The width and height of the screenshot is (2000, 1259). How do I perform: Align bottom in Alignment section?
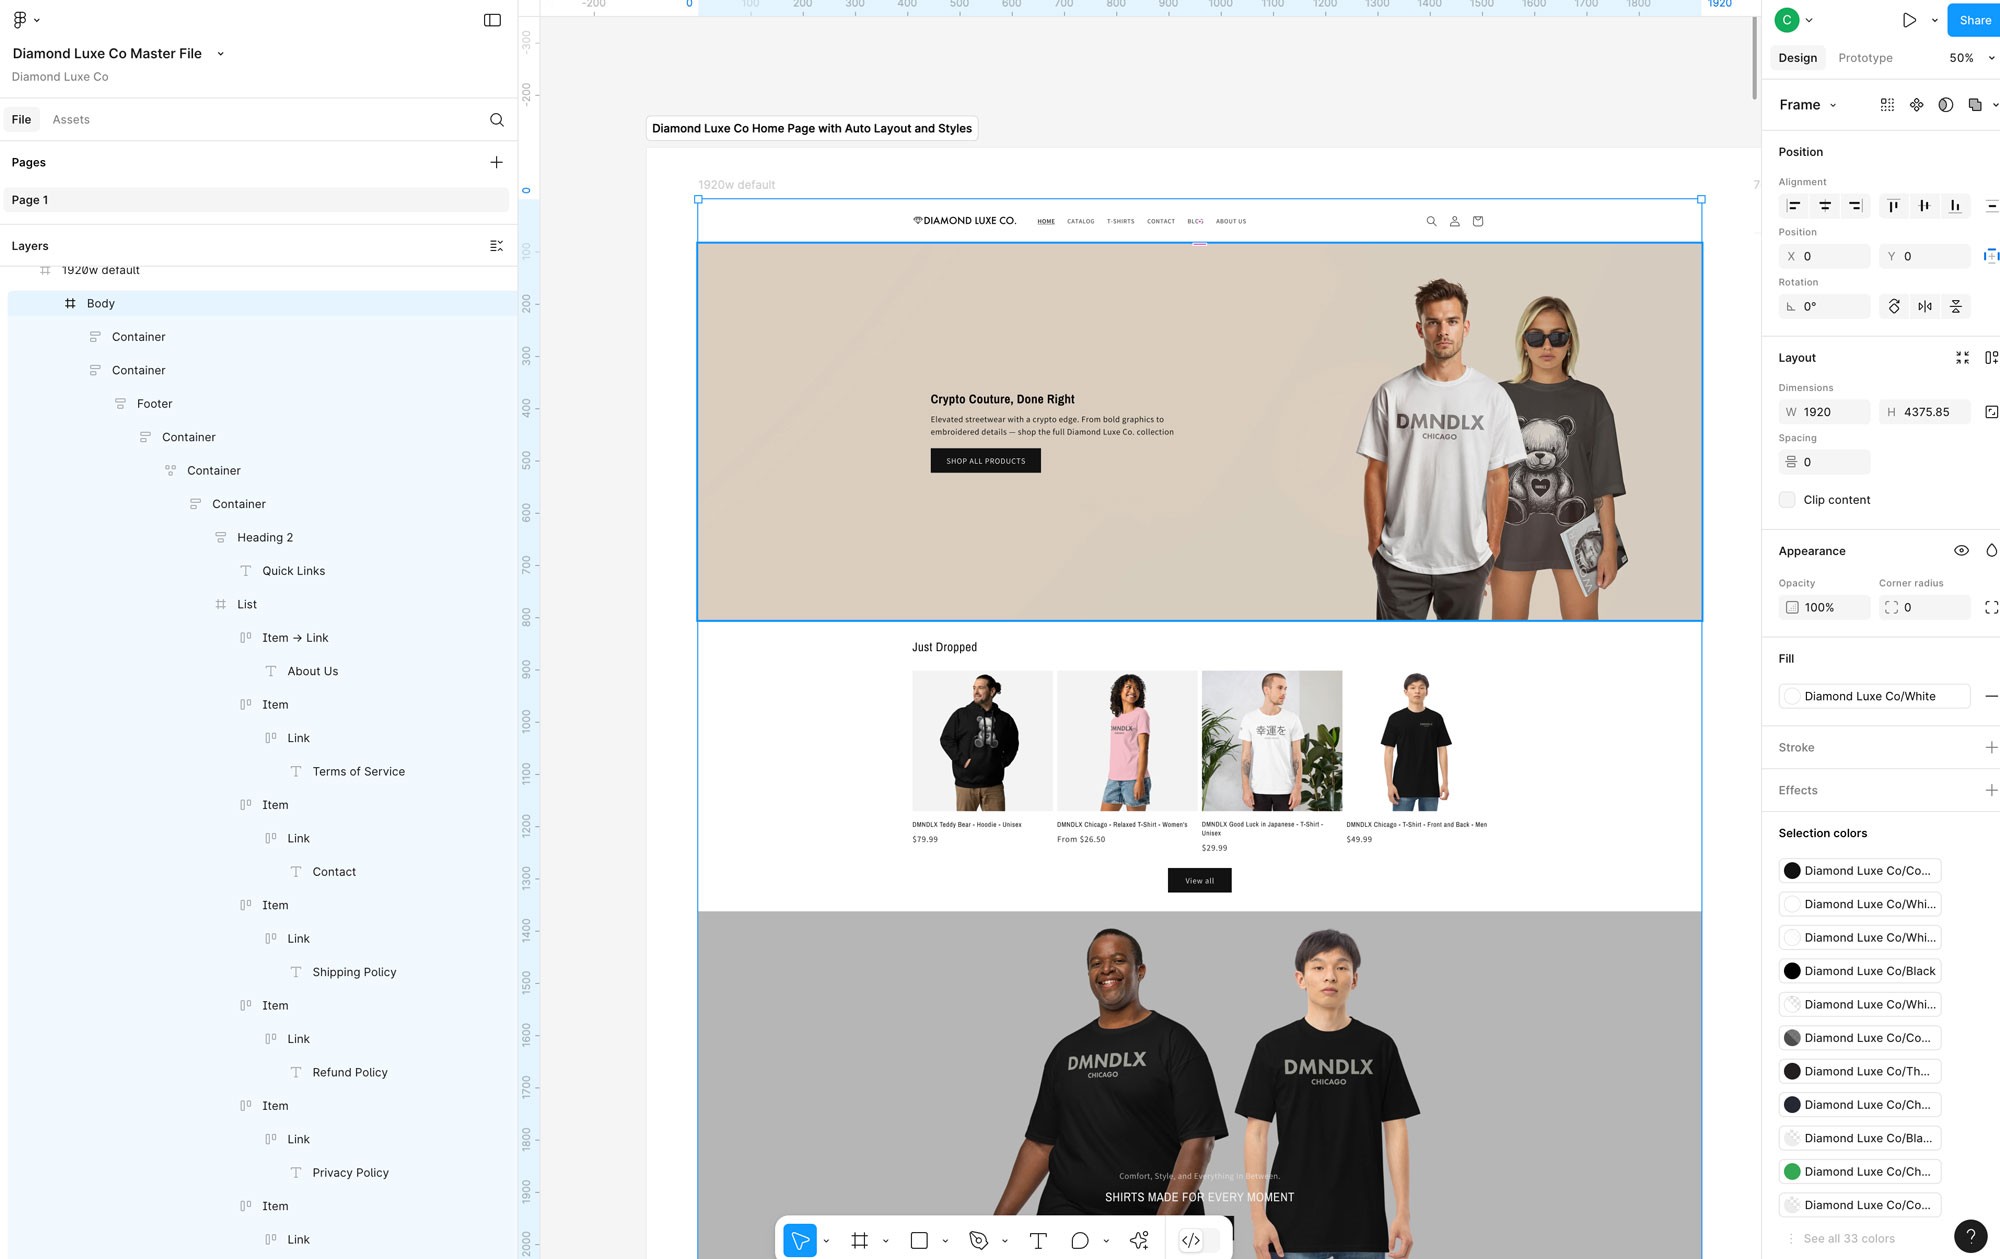tap(1955, 206)
